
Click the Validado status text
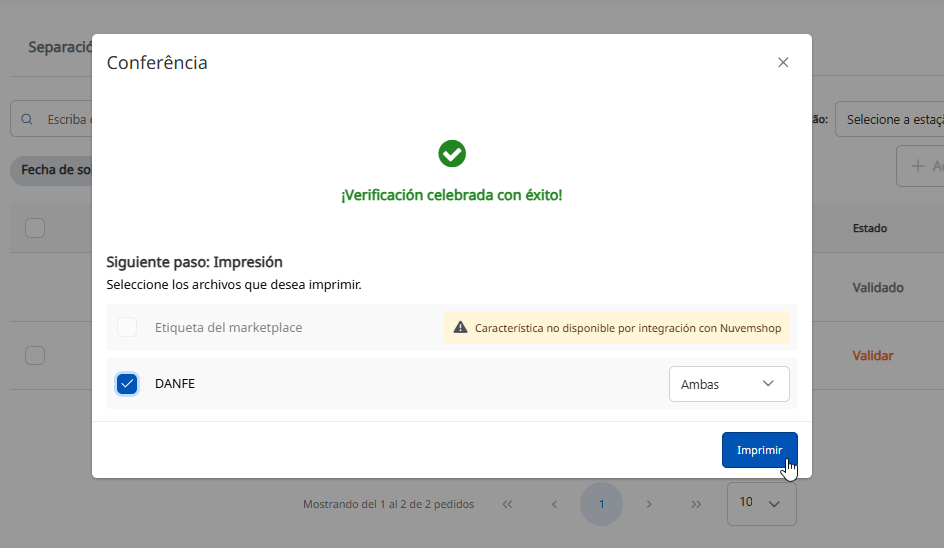(878, 287)
